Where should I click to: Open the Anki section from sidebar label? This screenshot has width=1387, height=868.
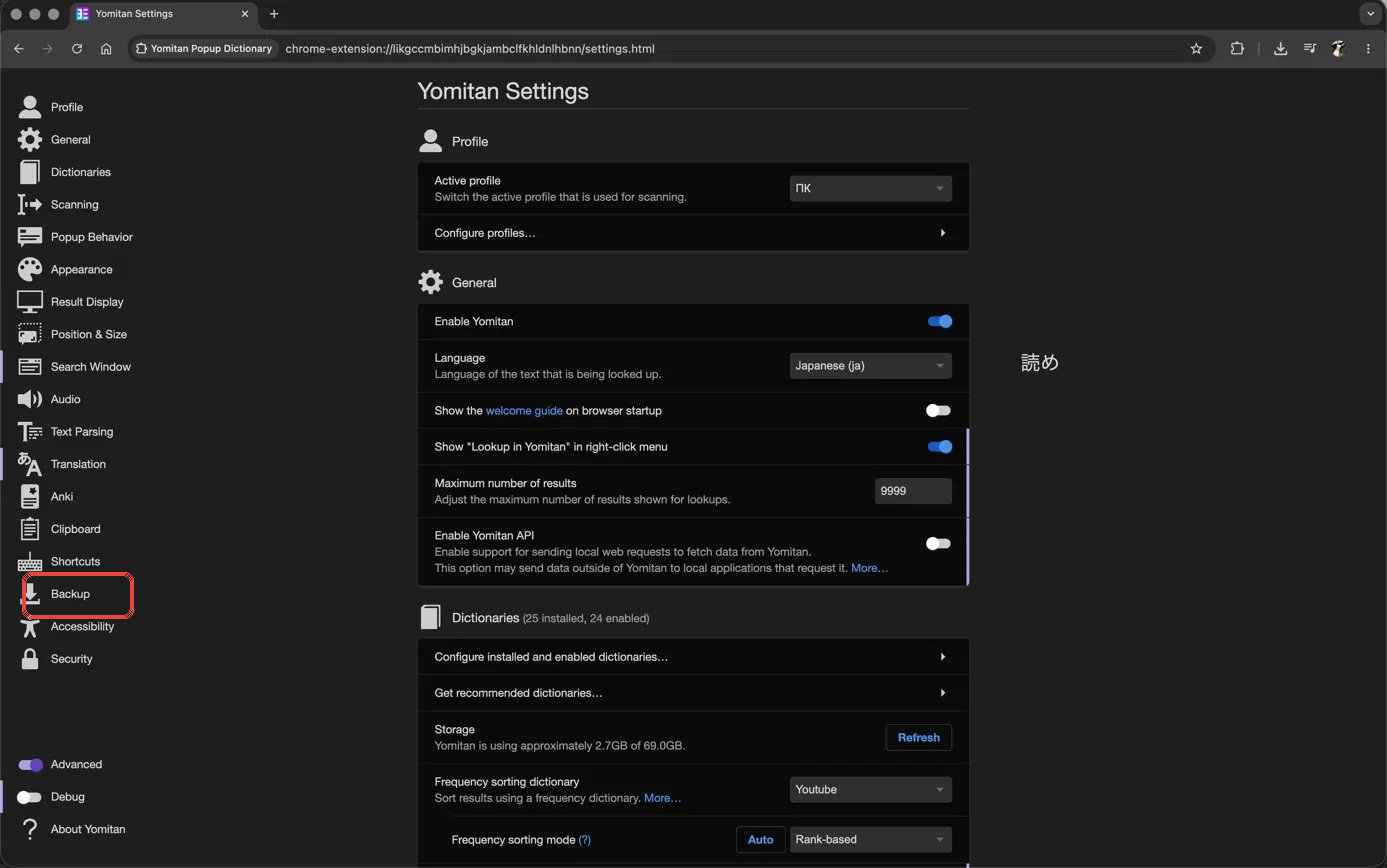[62, 496]
